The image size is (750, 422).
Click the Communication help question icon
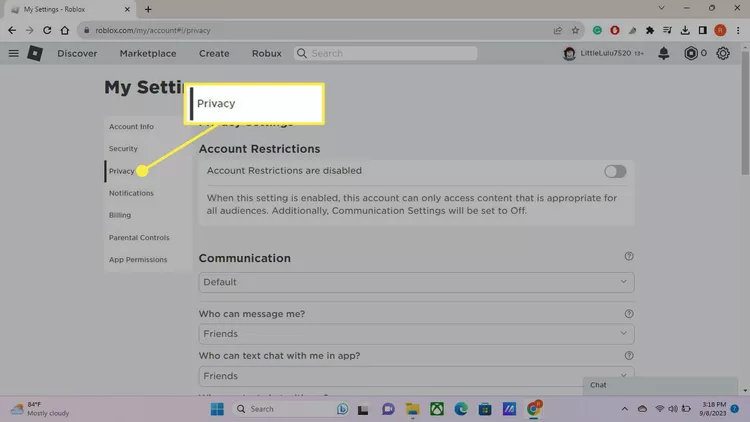pyautogui.click(x=629, y=257)
